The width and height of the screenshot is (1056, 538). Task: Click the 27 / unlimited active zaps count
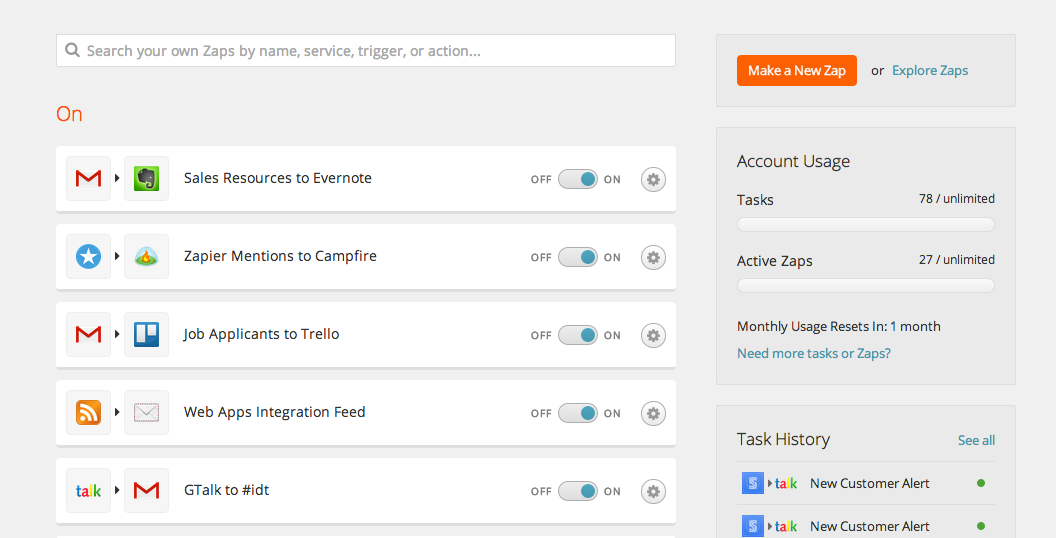956,259
